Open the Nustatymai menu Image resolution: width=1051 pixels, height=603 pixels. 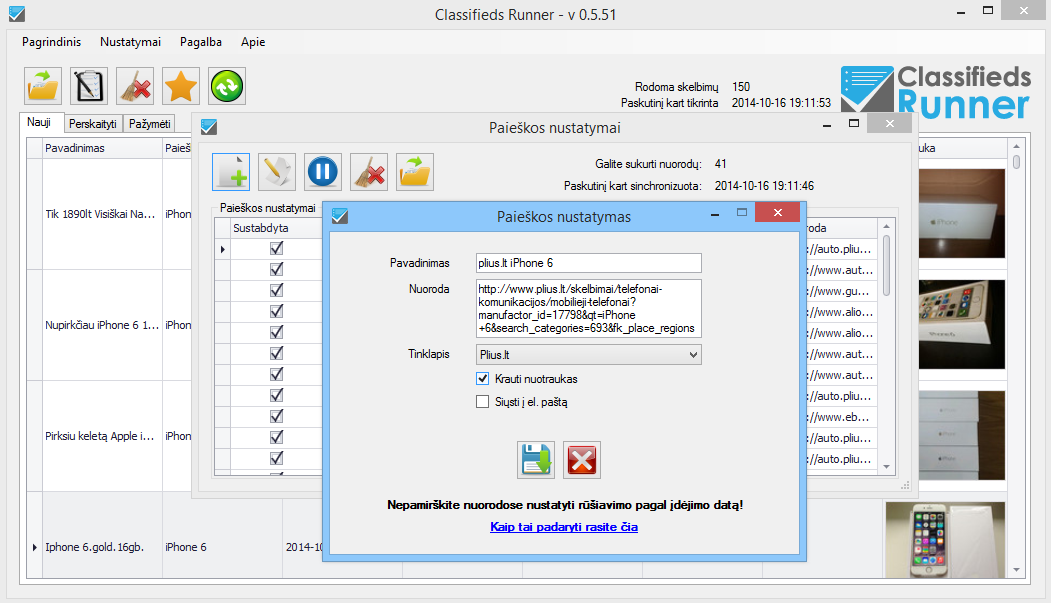pos(131,42)
